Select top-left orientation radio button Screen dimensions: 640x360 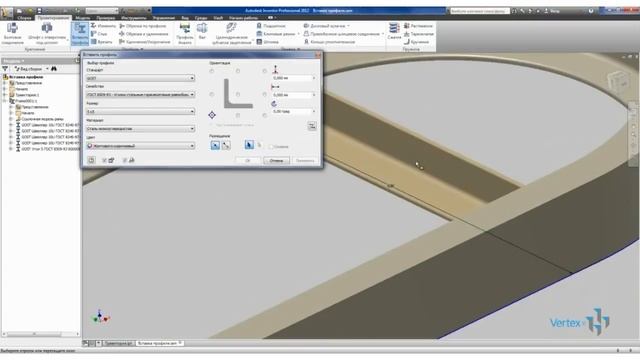212,71
